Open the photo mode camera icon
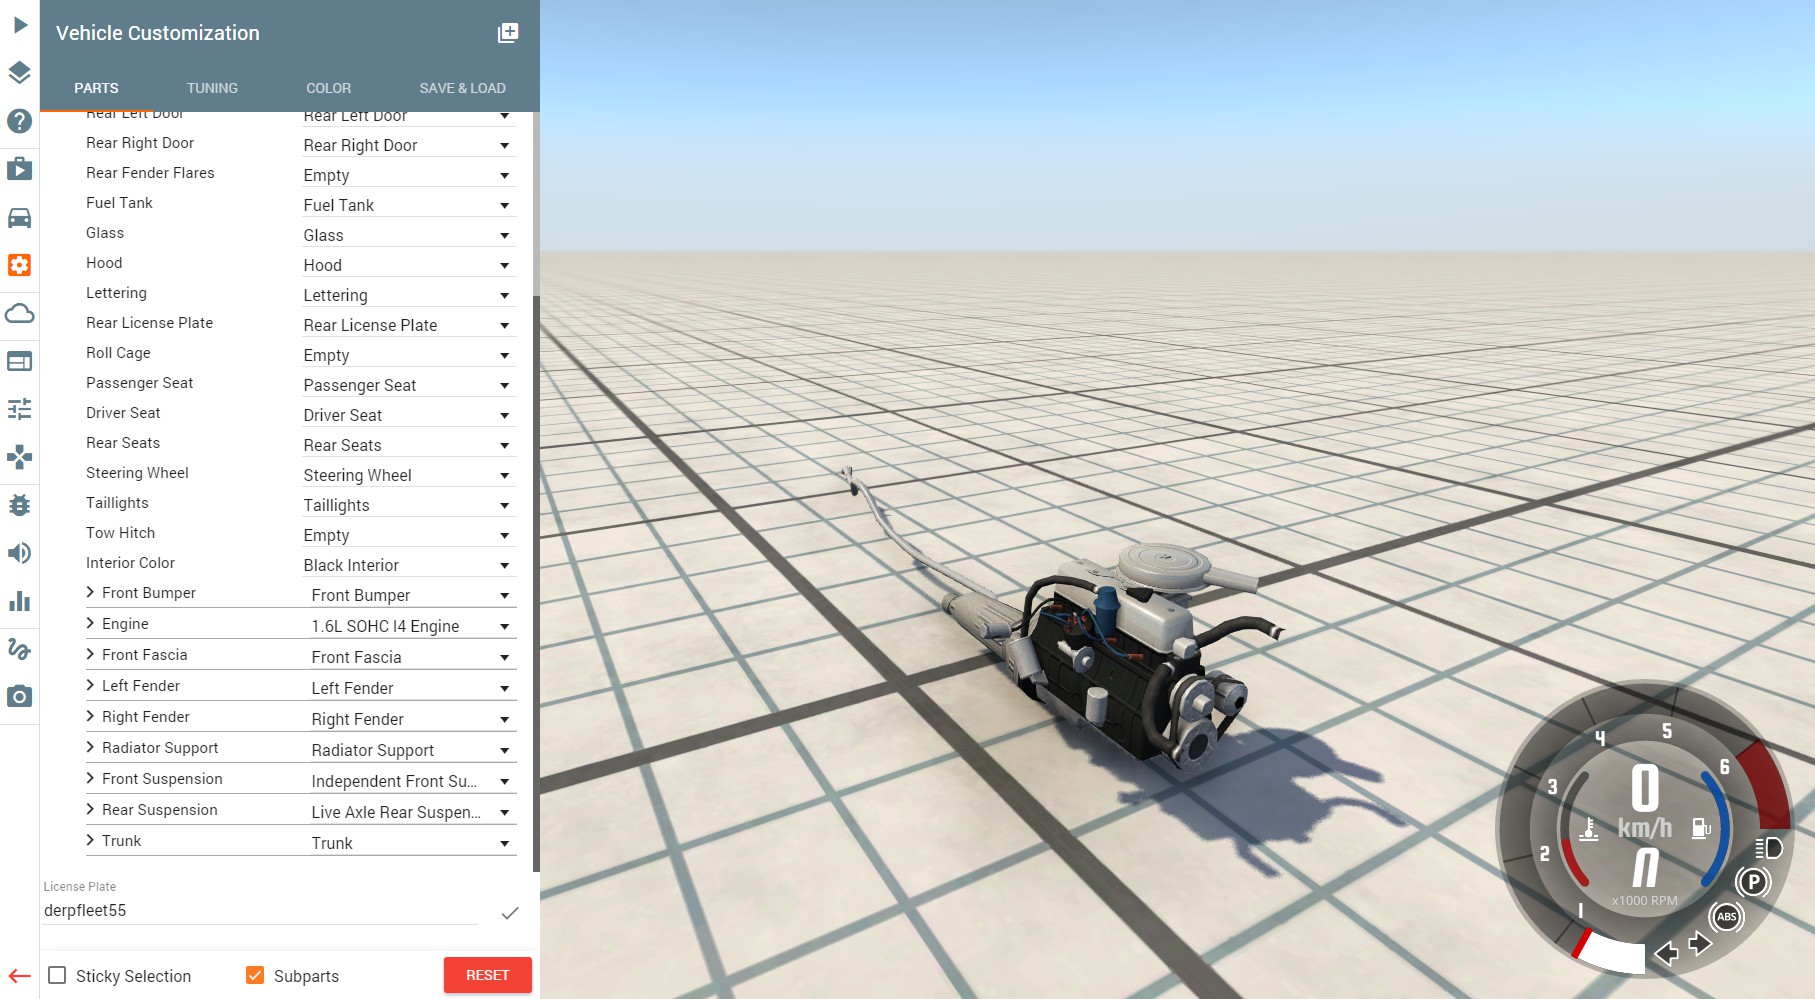The width and height of the screenshot is (1815, 999). tap(20, 696)
